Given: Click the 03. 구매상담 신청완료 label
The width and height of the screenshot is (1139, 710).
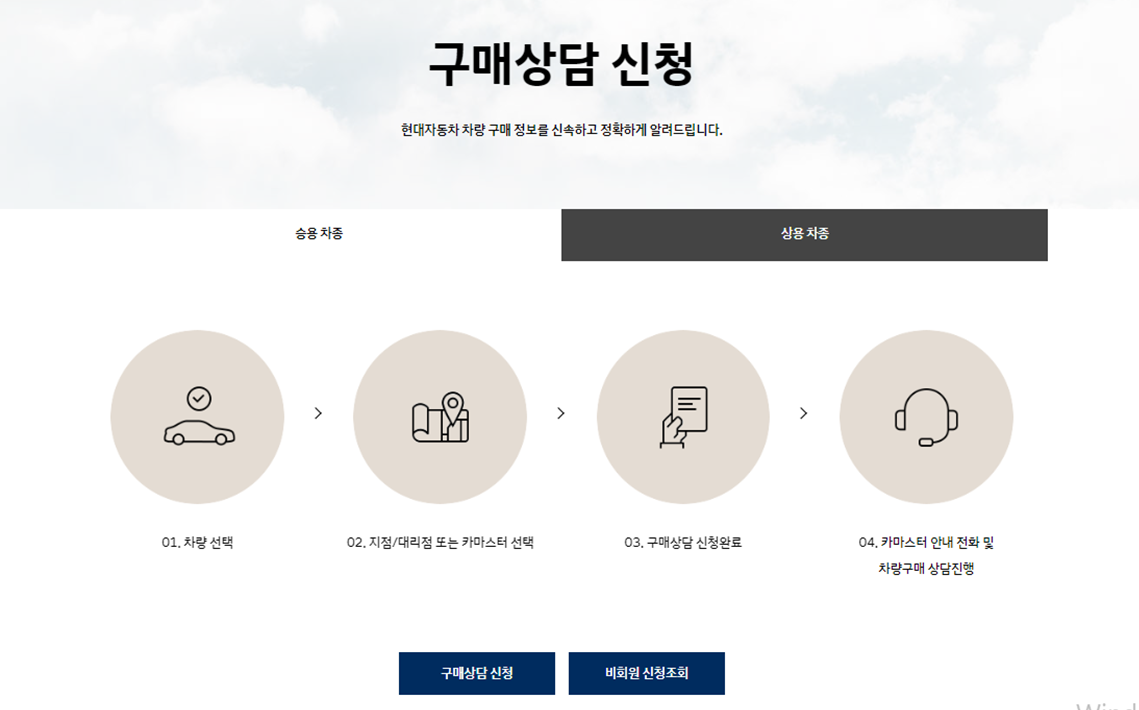Looking at the screenshot, I should click(x=683, y=542).
